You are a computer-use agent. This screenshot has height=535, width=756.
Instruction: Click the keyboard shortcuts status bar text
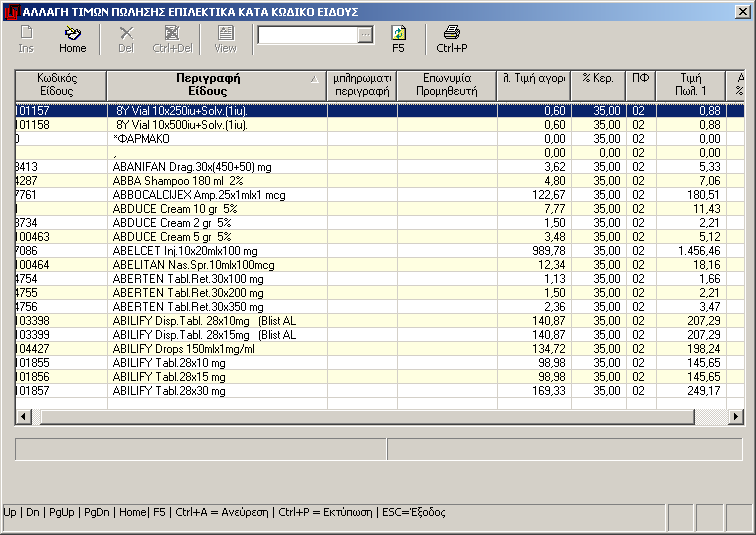pyautogui.click(x=224, y=512)
